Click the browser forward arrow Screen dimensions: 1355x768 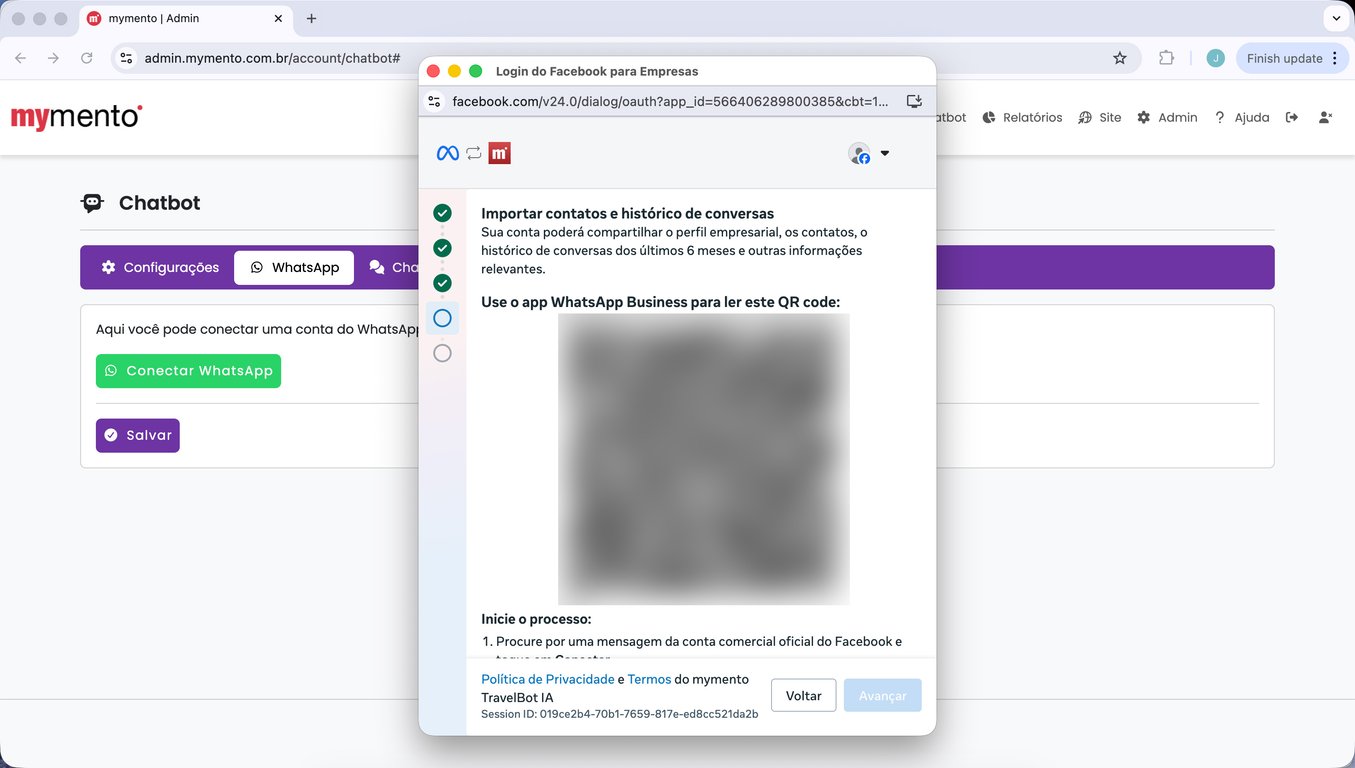coord(53,58)
